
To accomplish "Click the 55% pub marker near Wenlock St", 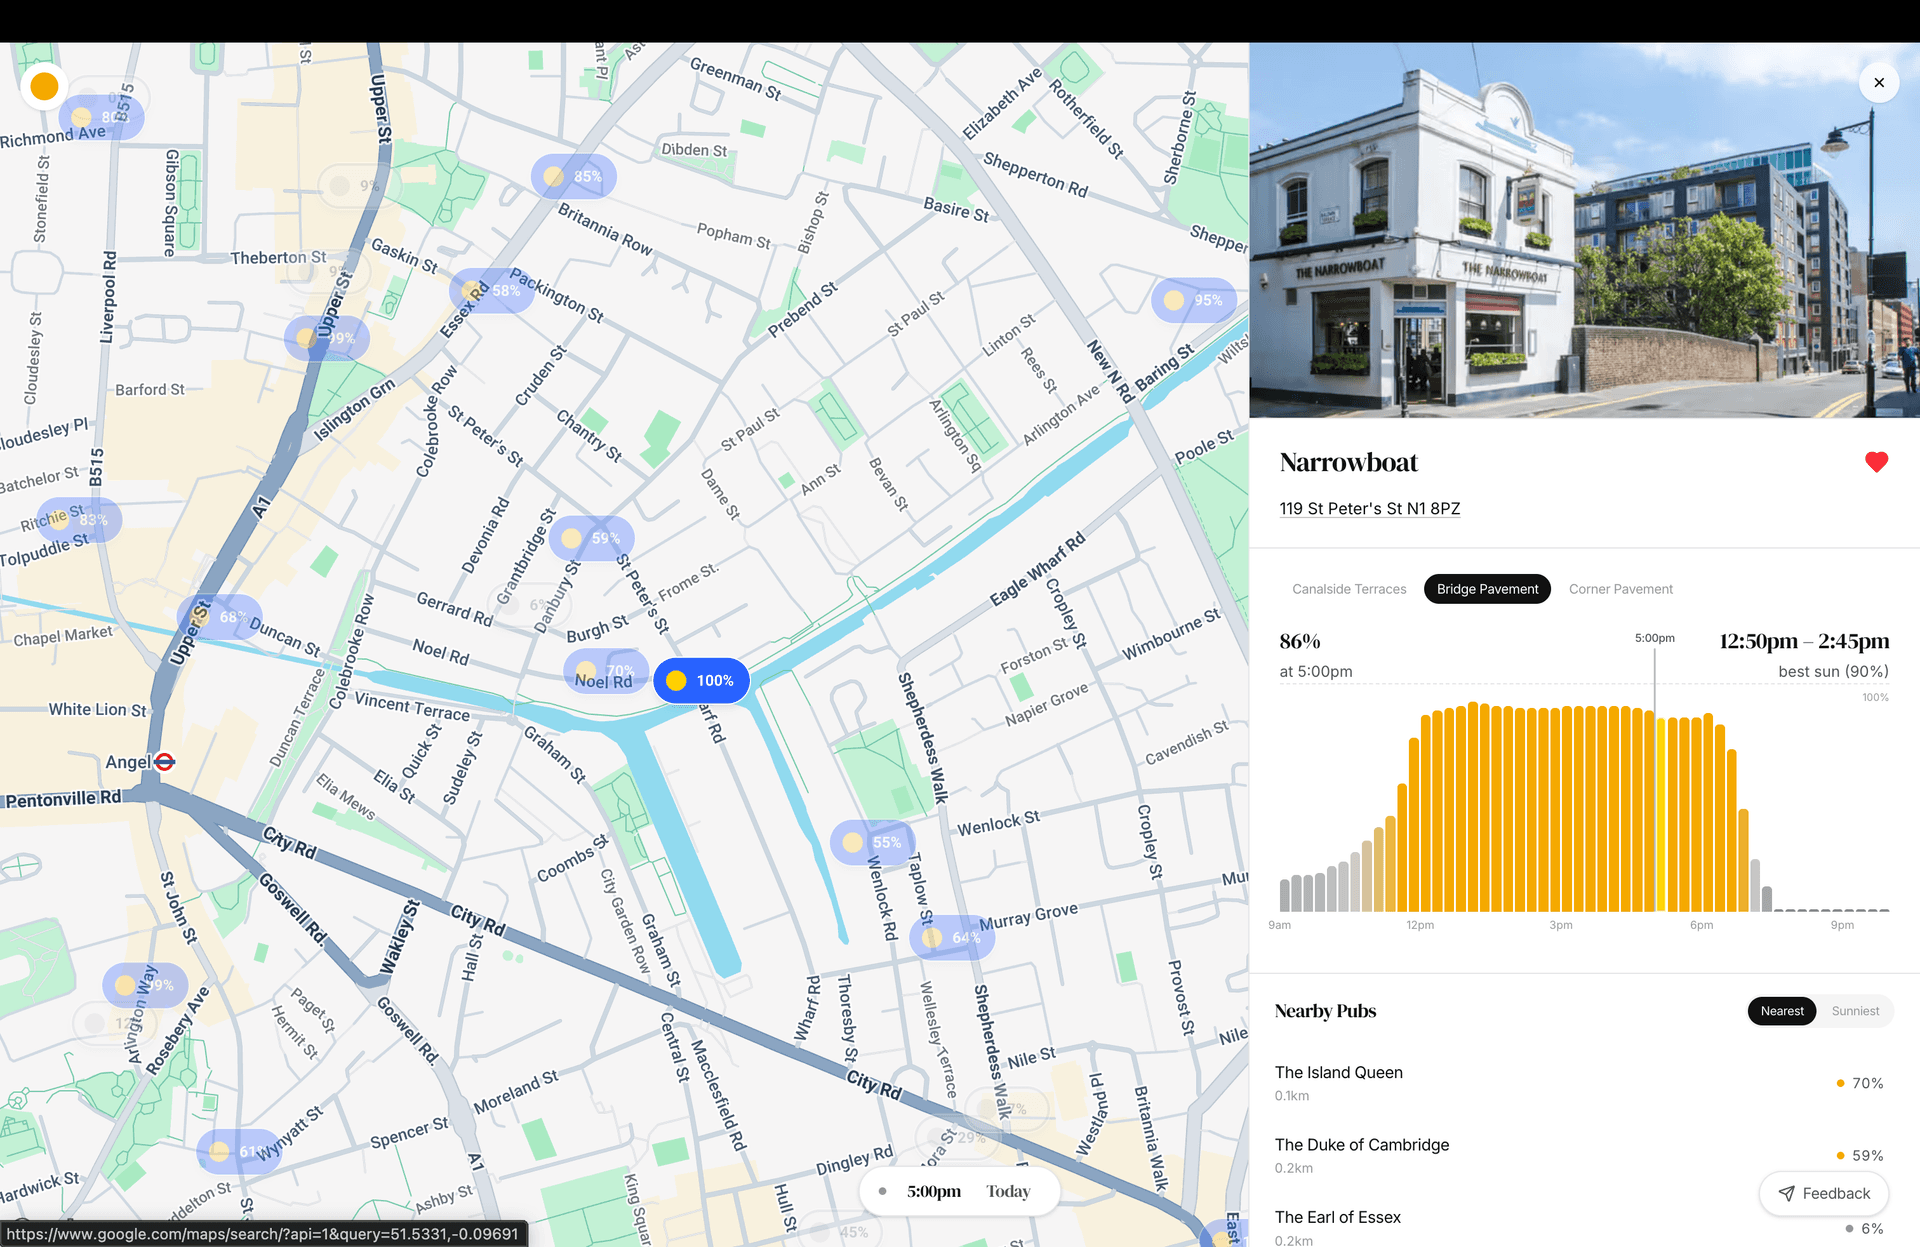I will point(870,842).
